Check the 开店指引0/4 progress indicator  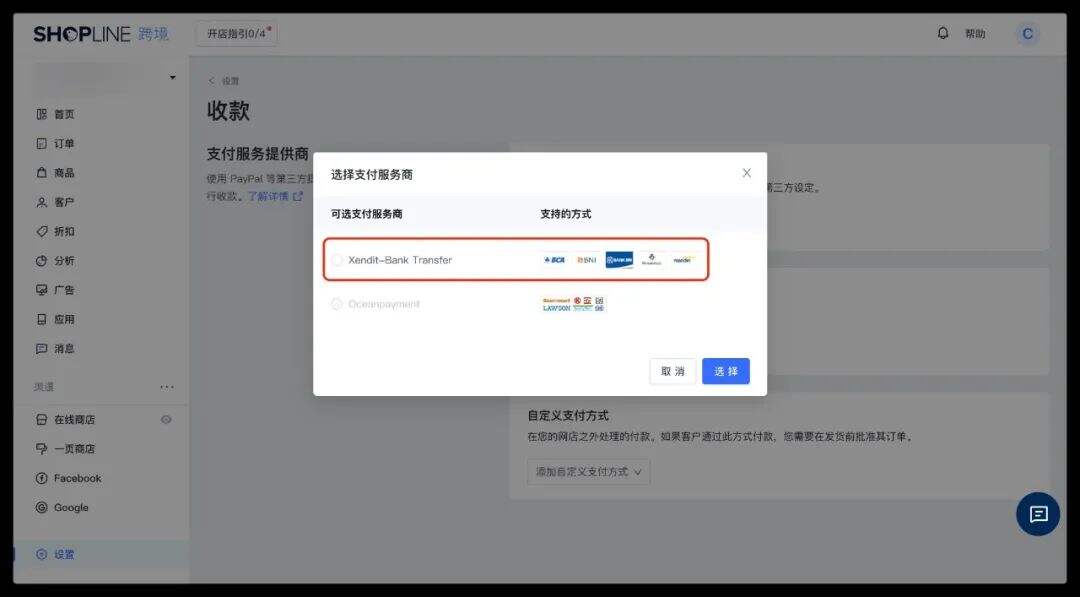(x=237, y=33)
